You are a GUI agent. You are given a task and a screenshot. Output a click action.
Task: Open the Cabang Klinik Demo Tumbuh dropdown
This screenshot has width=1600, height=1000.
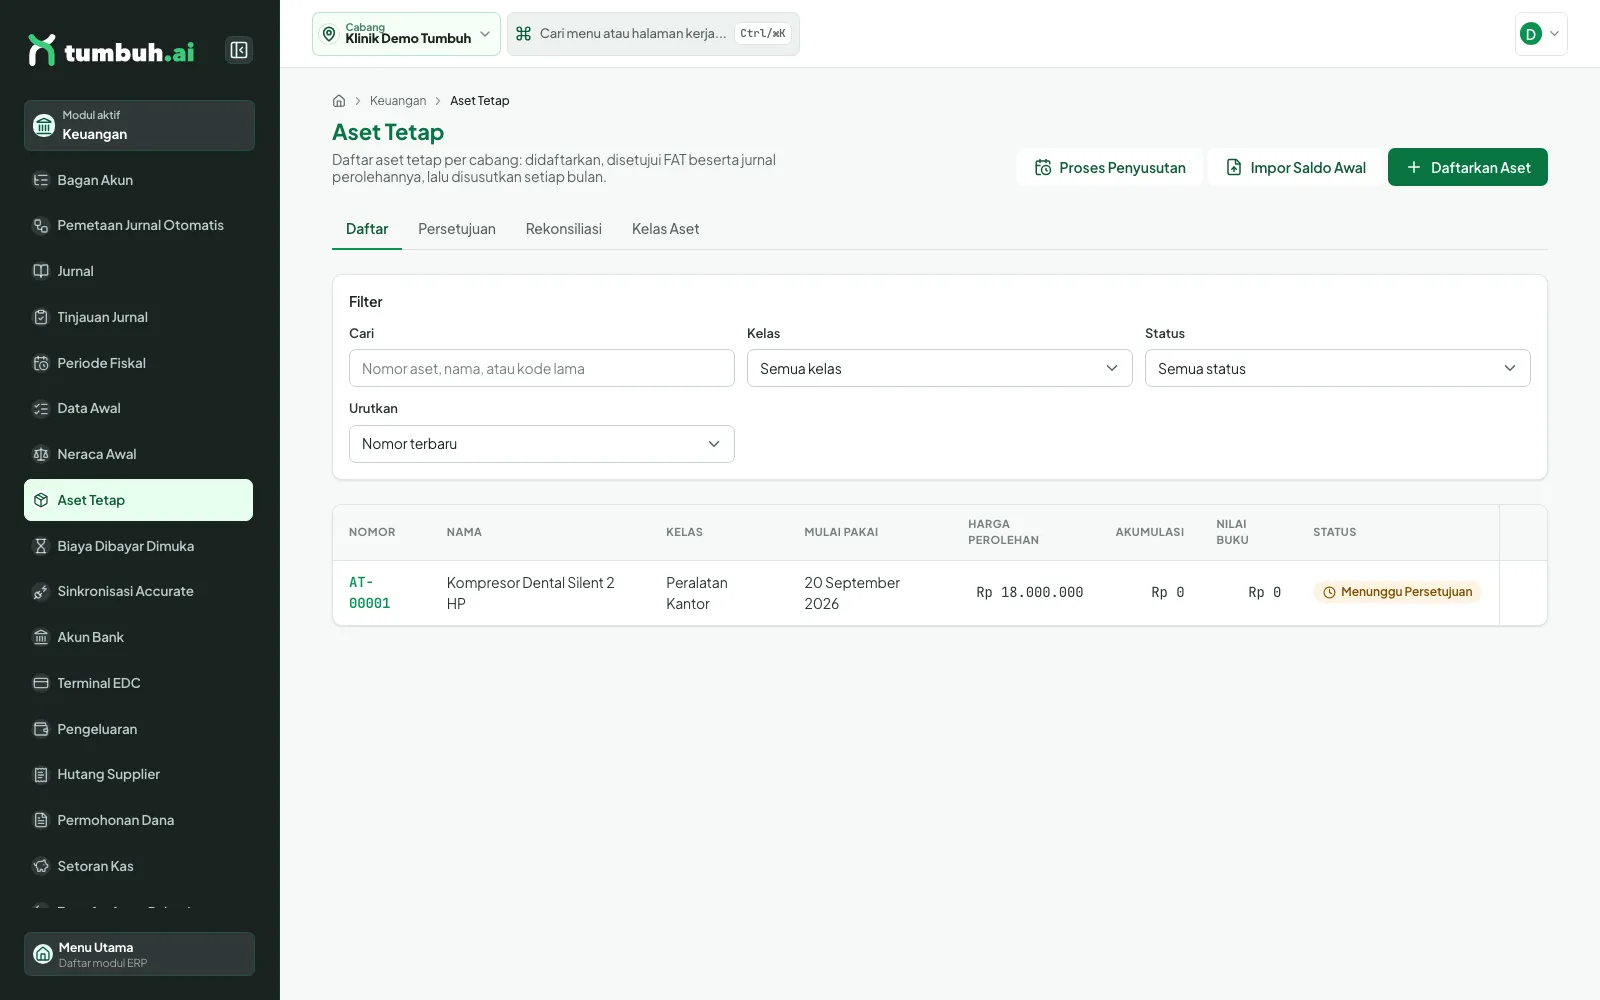click(x=406, y=34)
